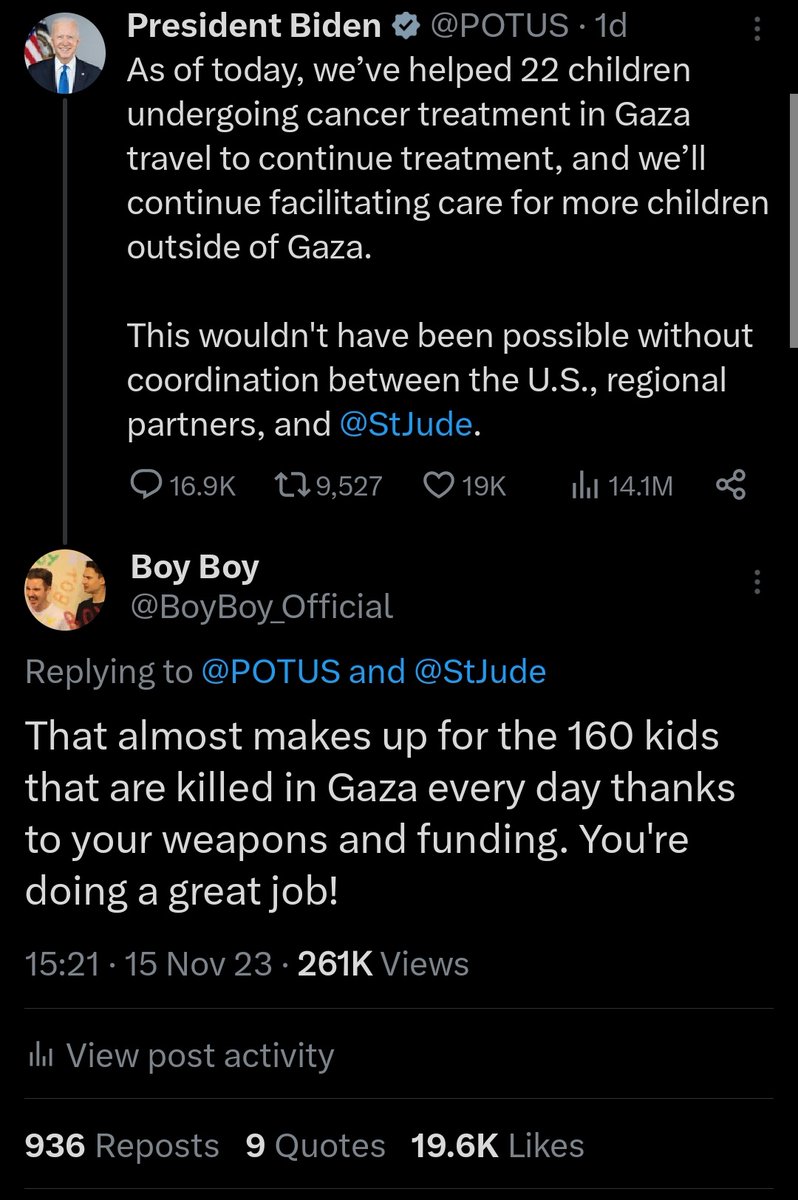This screenshot has height=1200, width=798.
Task: Open the Boy Boy profile avatar
Action: [x=65, y=589]
